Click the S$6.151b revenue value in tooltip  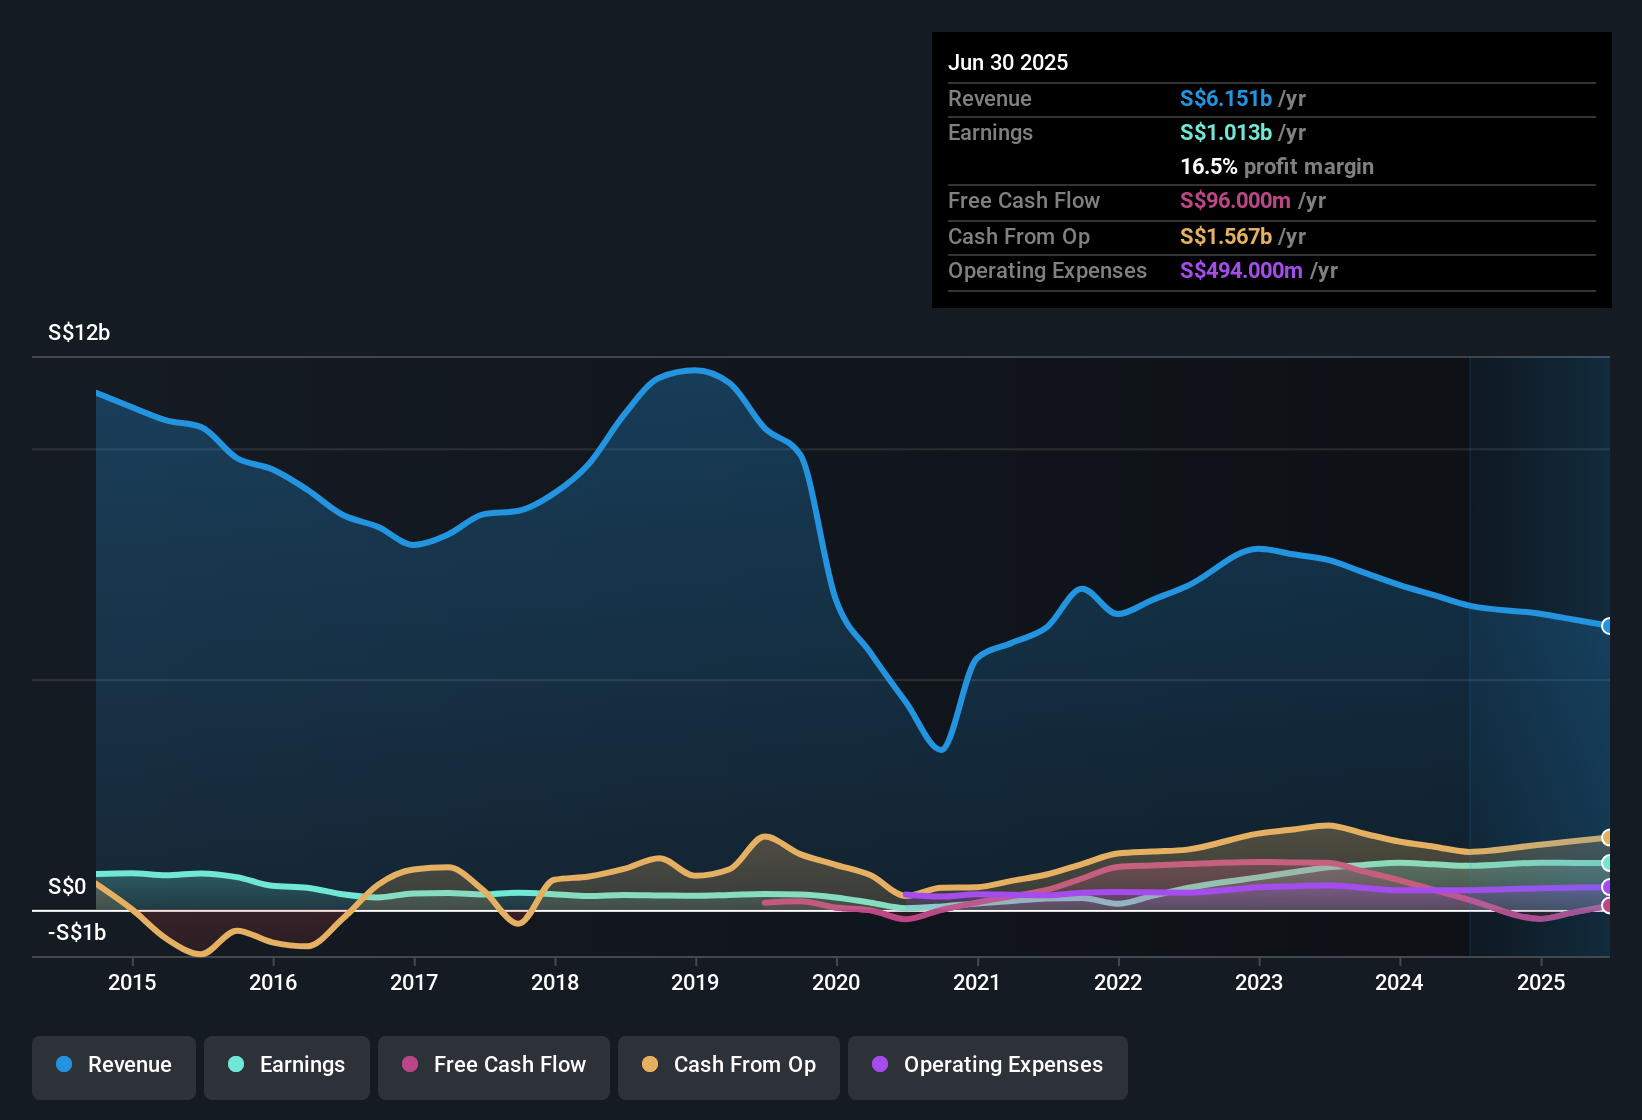tap(1226, 98)
